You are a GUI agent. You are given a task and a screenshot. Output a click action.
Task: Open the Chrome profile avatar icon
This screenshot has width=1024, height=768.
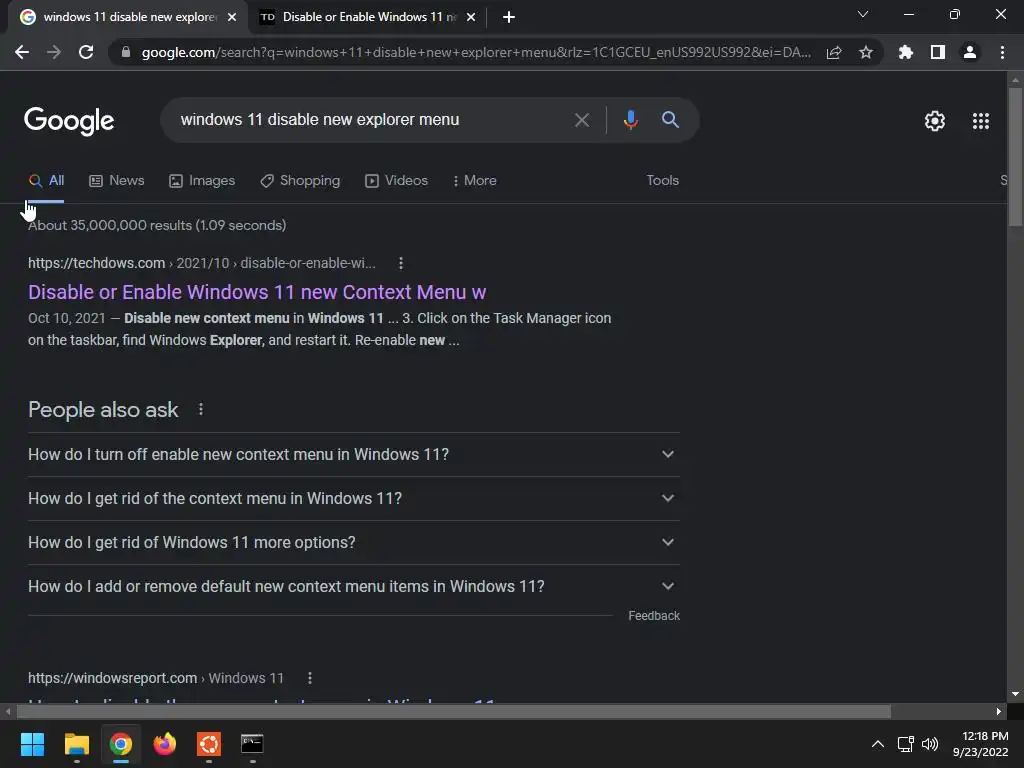click(x=970, y=52)
